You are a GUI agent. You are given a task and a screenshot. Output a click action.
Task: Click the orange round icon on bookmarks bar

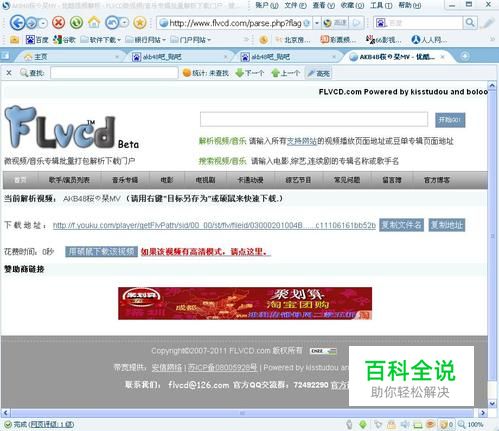point(263,40)
